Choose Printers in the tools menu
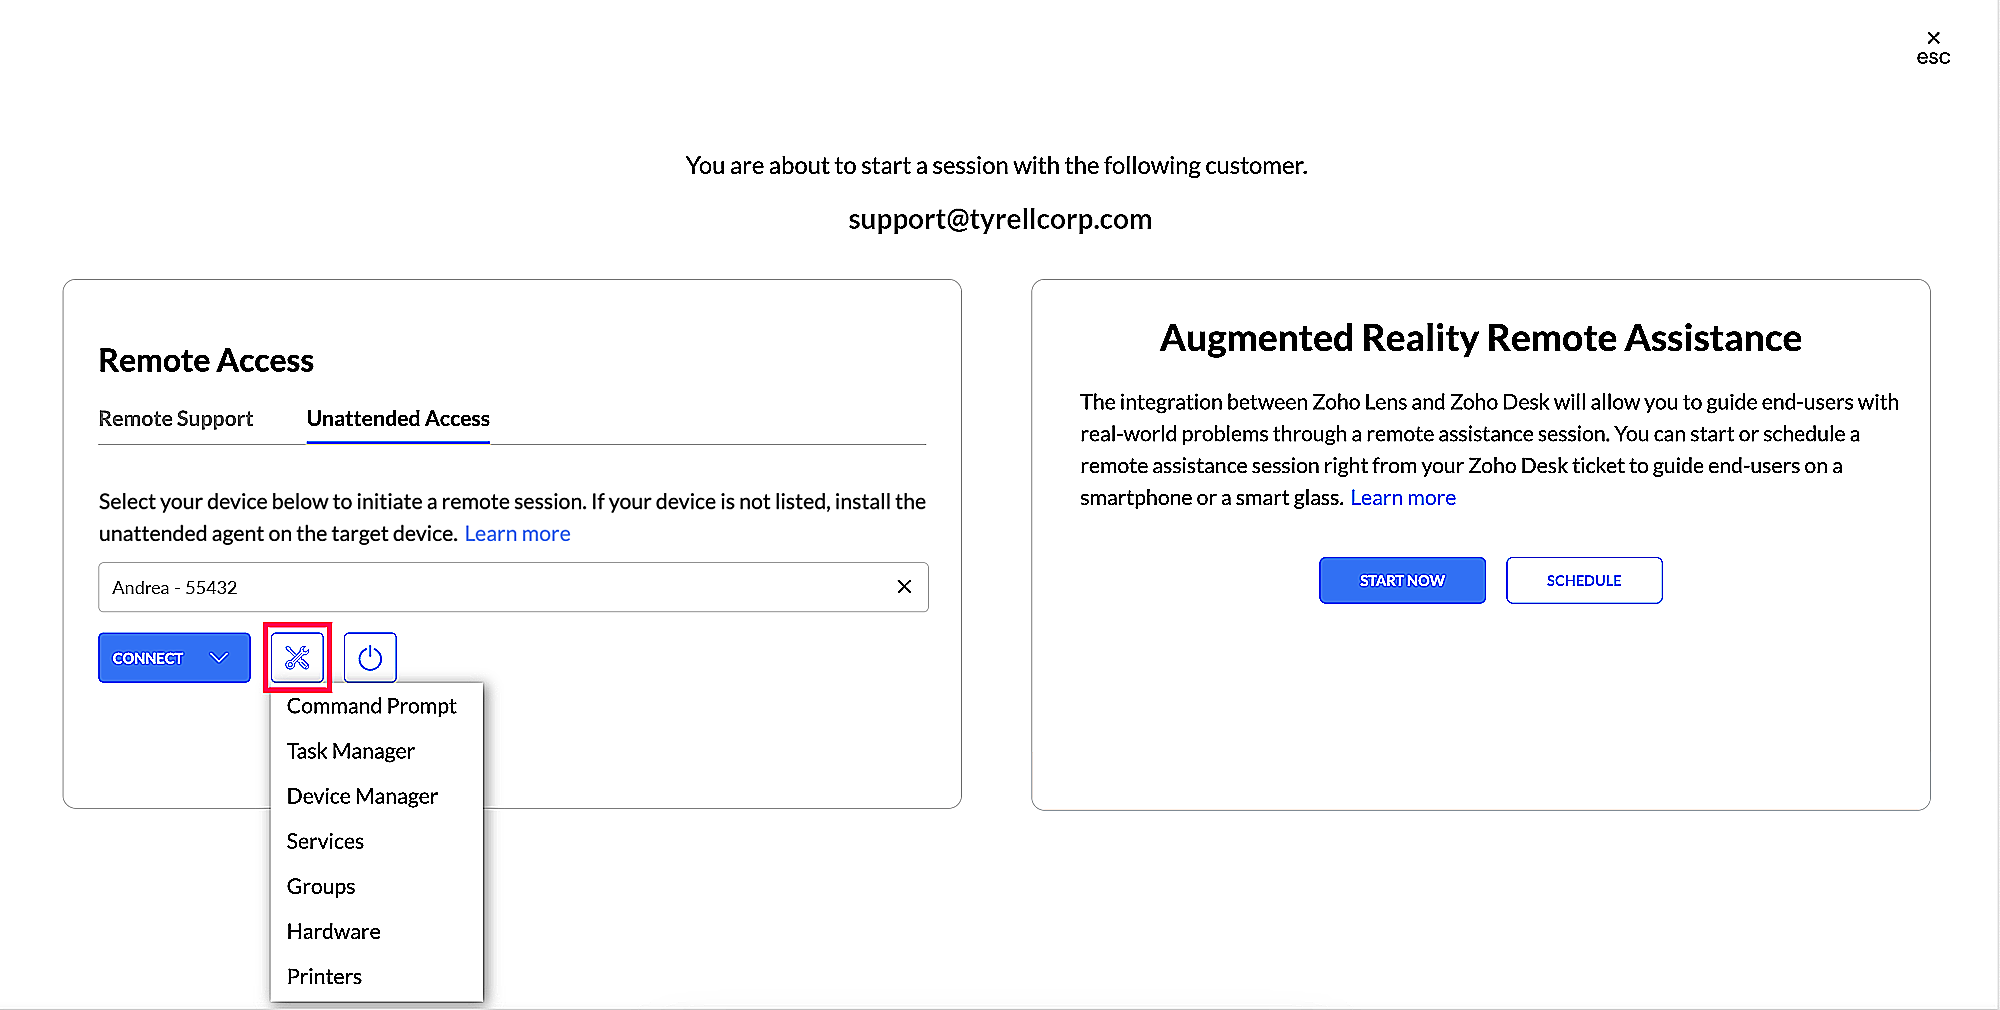The width and height of the screenshot is (2000, 1010). 324,976
